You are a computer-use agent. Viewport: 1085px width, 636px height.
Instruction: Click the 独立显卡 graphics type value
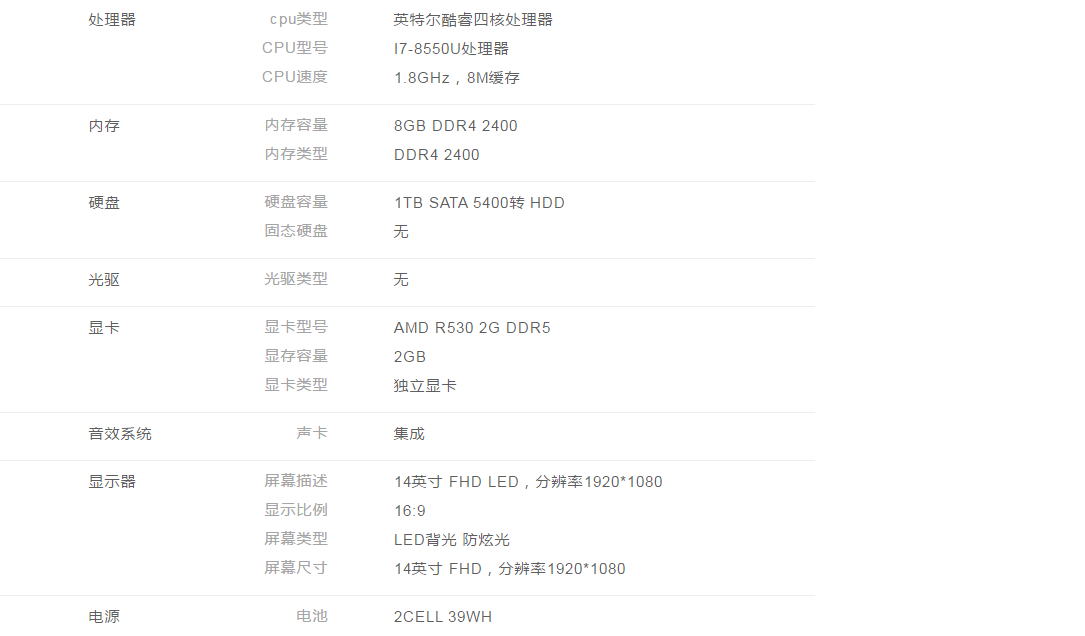(x=425, y=386)
